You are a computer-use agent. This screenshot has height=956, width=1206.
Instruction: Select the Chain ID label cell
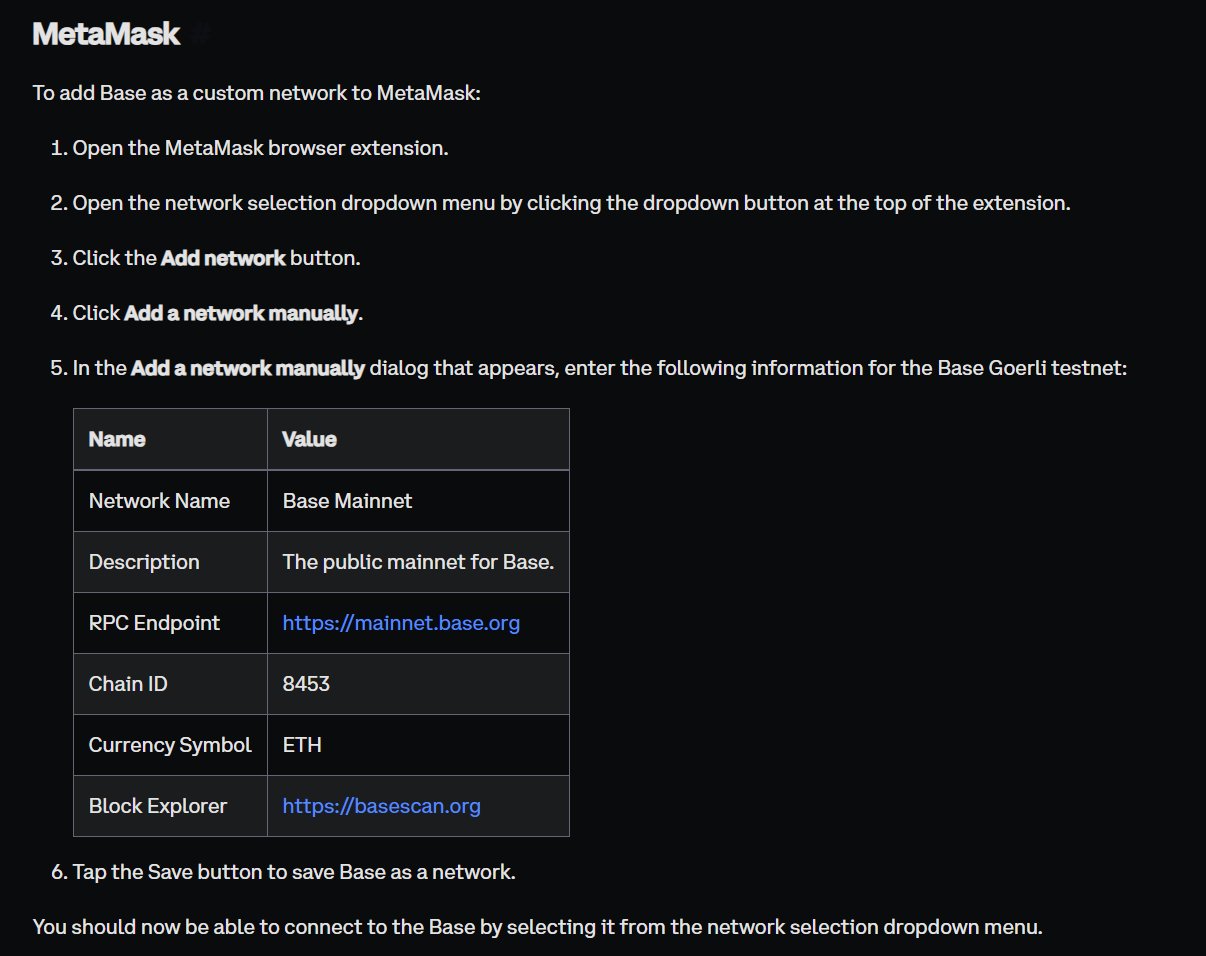click(x=170, y=684)
